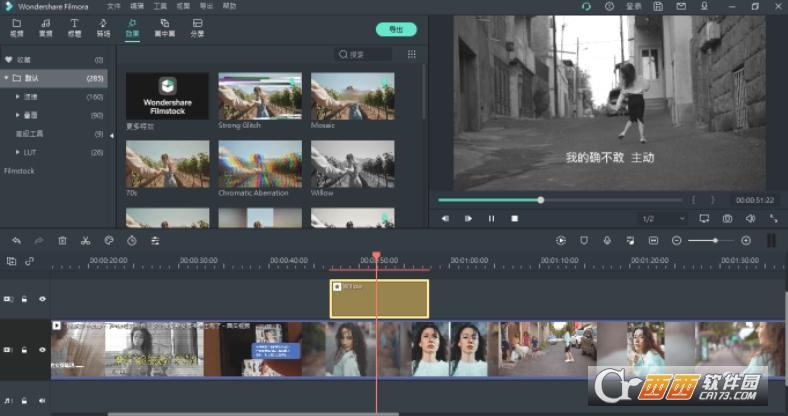Zoom in the timeline with plus icon
This screenshot has height=416, width=788.
pos(746,241)
